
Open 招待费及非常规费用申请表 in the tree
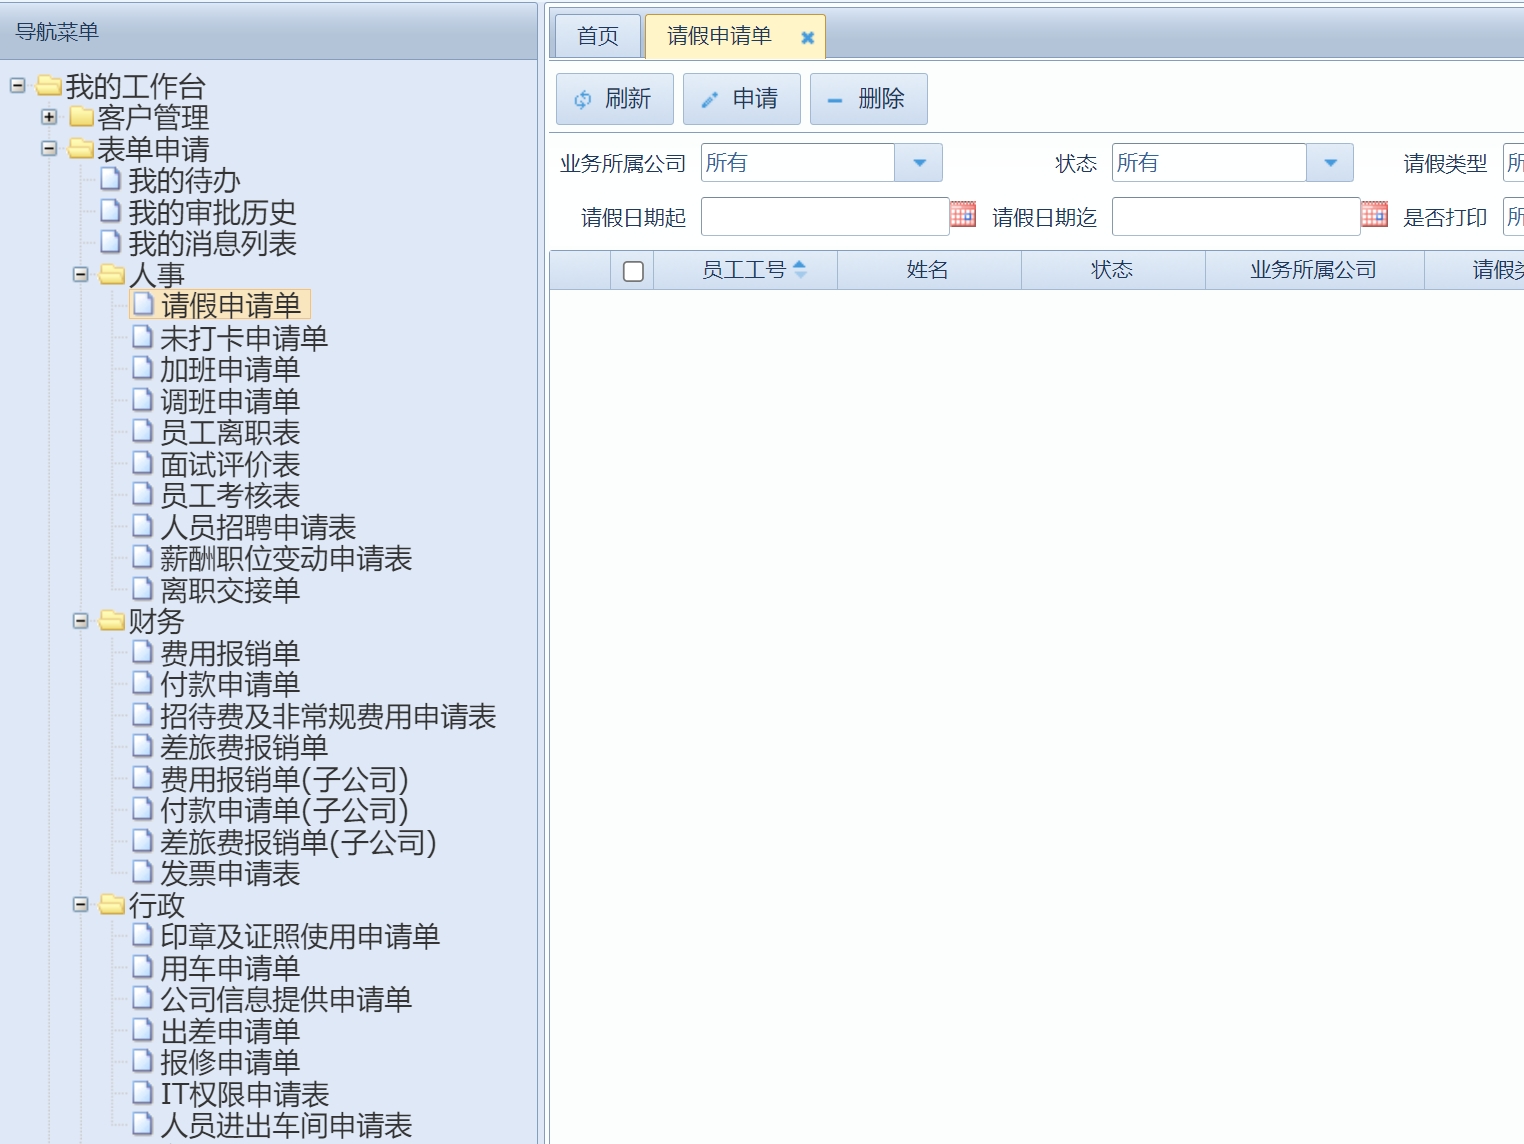pyautogui.click(x=328, y=716)
